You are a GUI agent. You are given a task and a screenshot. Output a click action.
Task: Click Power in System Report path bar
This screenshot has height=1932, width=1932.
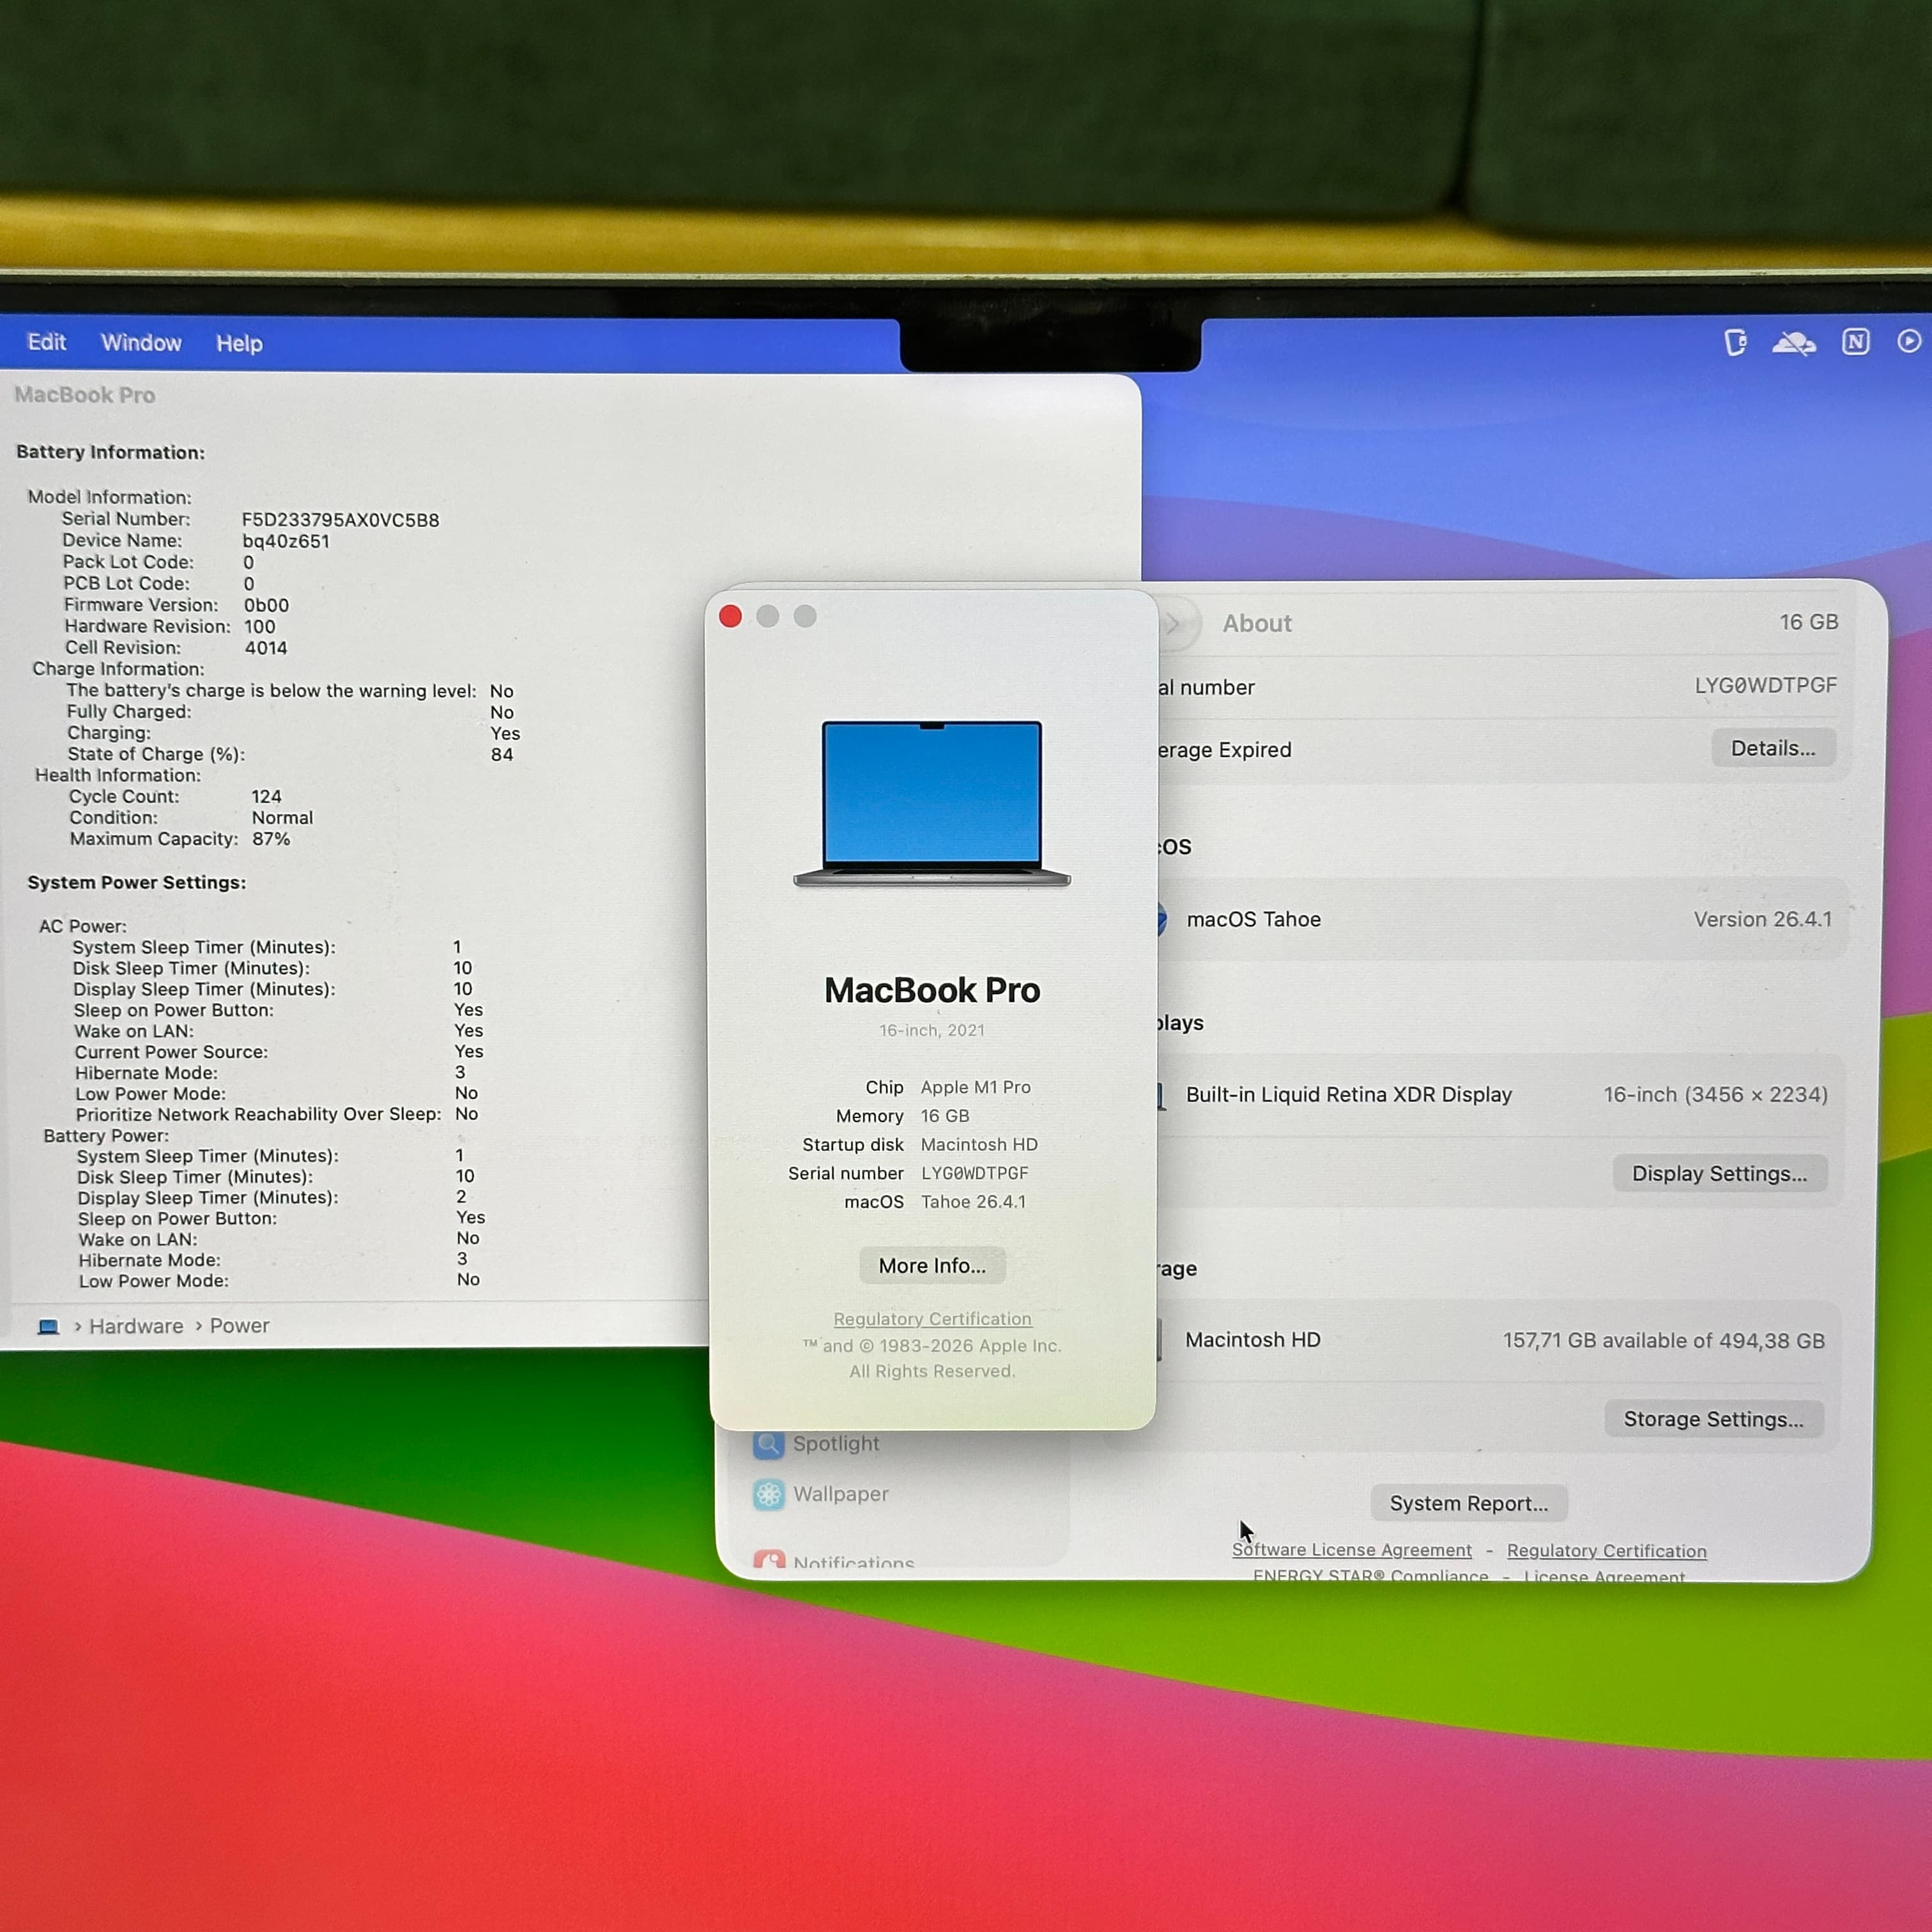click(239, 1325)
